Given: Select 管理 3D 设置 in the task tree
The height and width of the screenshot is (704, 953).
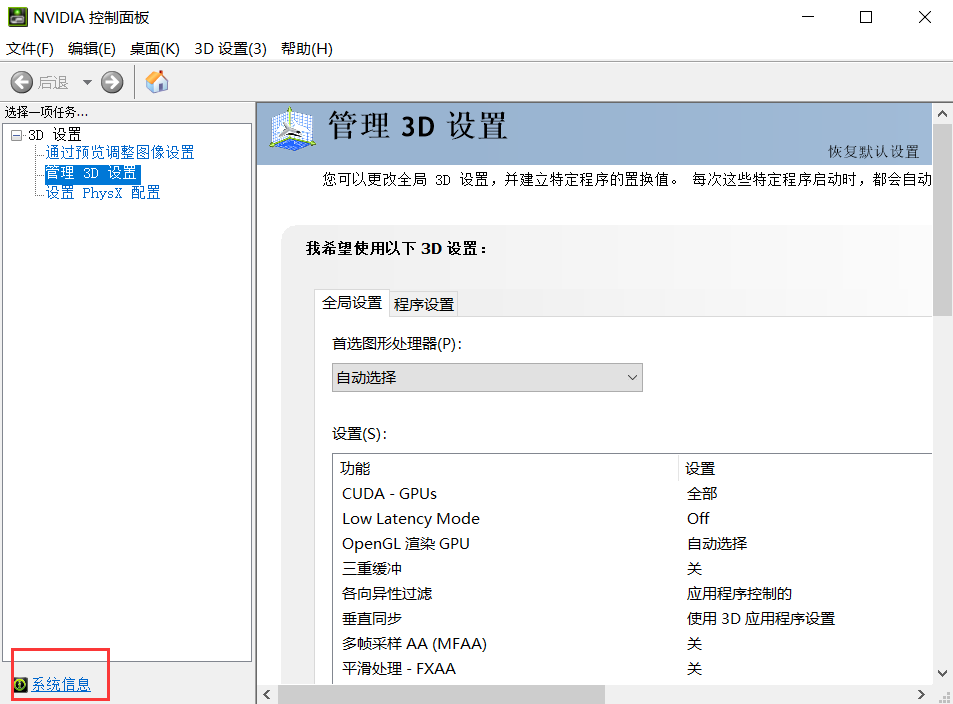Looking at the screenshot, I should point(92,173).
